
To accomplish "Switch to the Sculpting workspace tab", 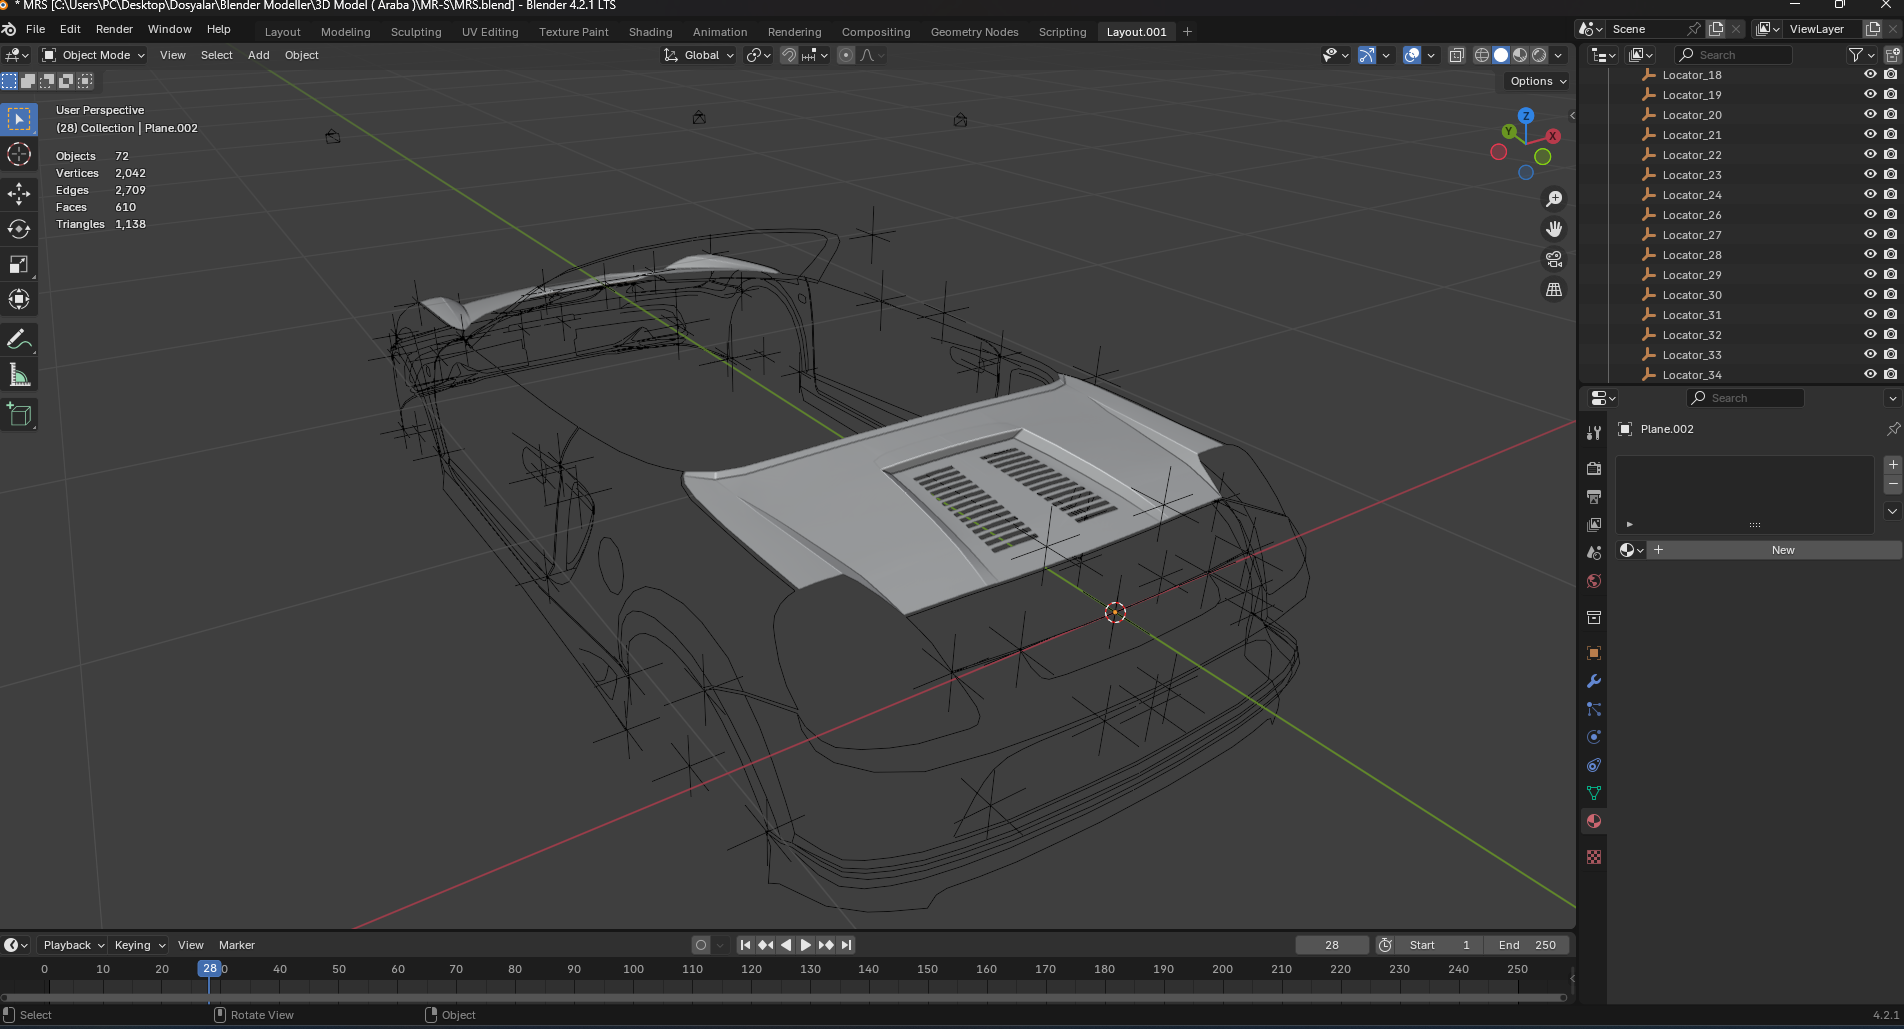I will coord(415,32).
